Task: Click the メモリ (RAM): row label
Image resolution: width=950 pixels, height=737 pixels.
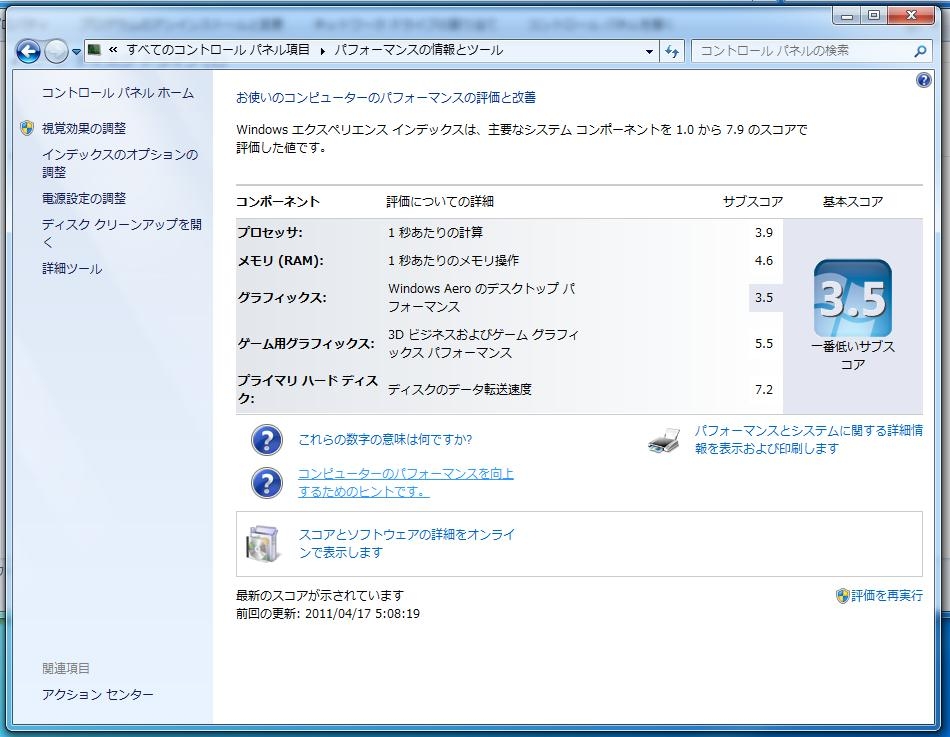Action: coord(281,261)
